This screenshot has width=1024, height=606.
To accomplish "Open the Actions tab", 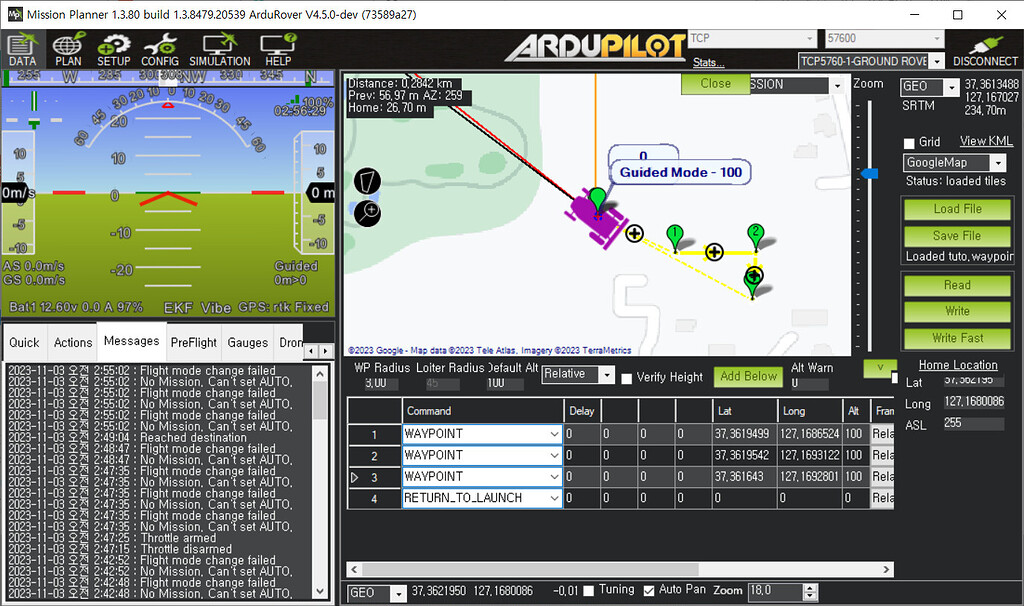I will [x=72, y=341].
